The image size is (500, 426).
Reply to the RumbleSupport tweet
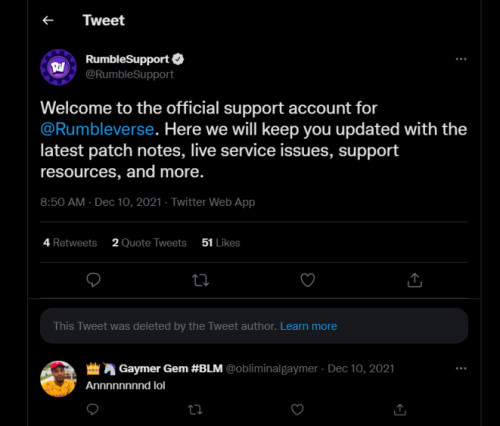pos(93,280)
